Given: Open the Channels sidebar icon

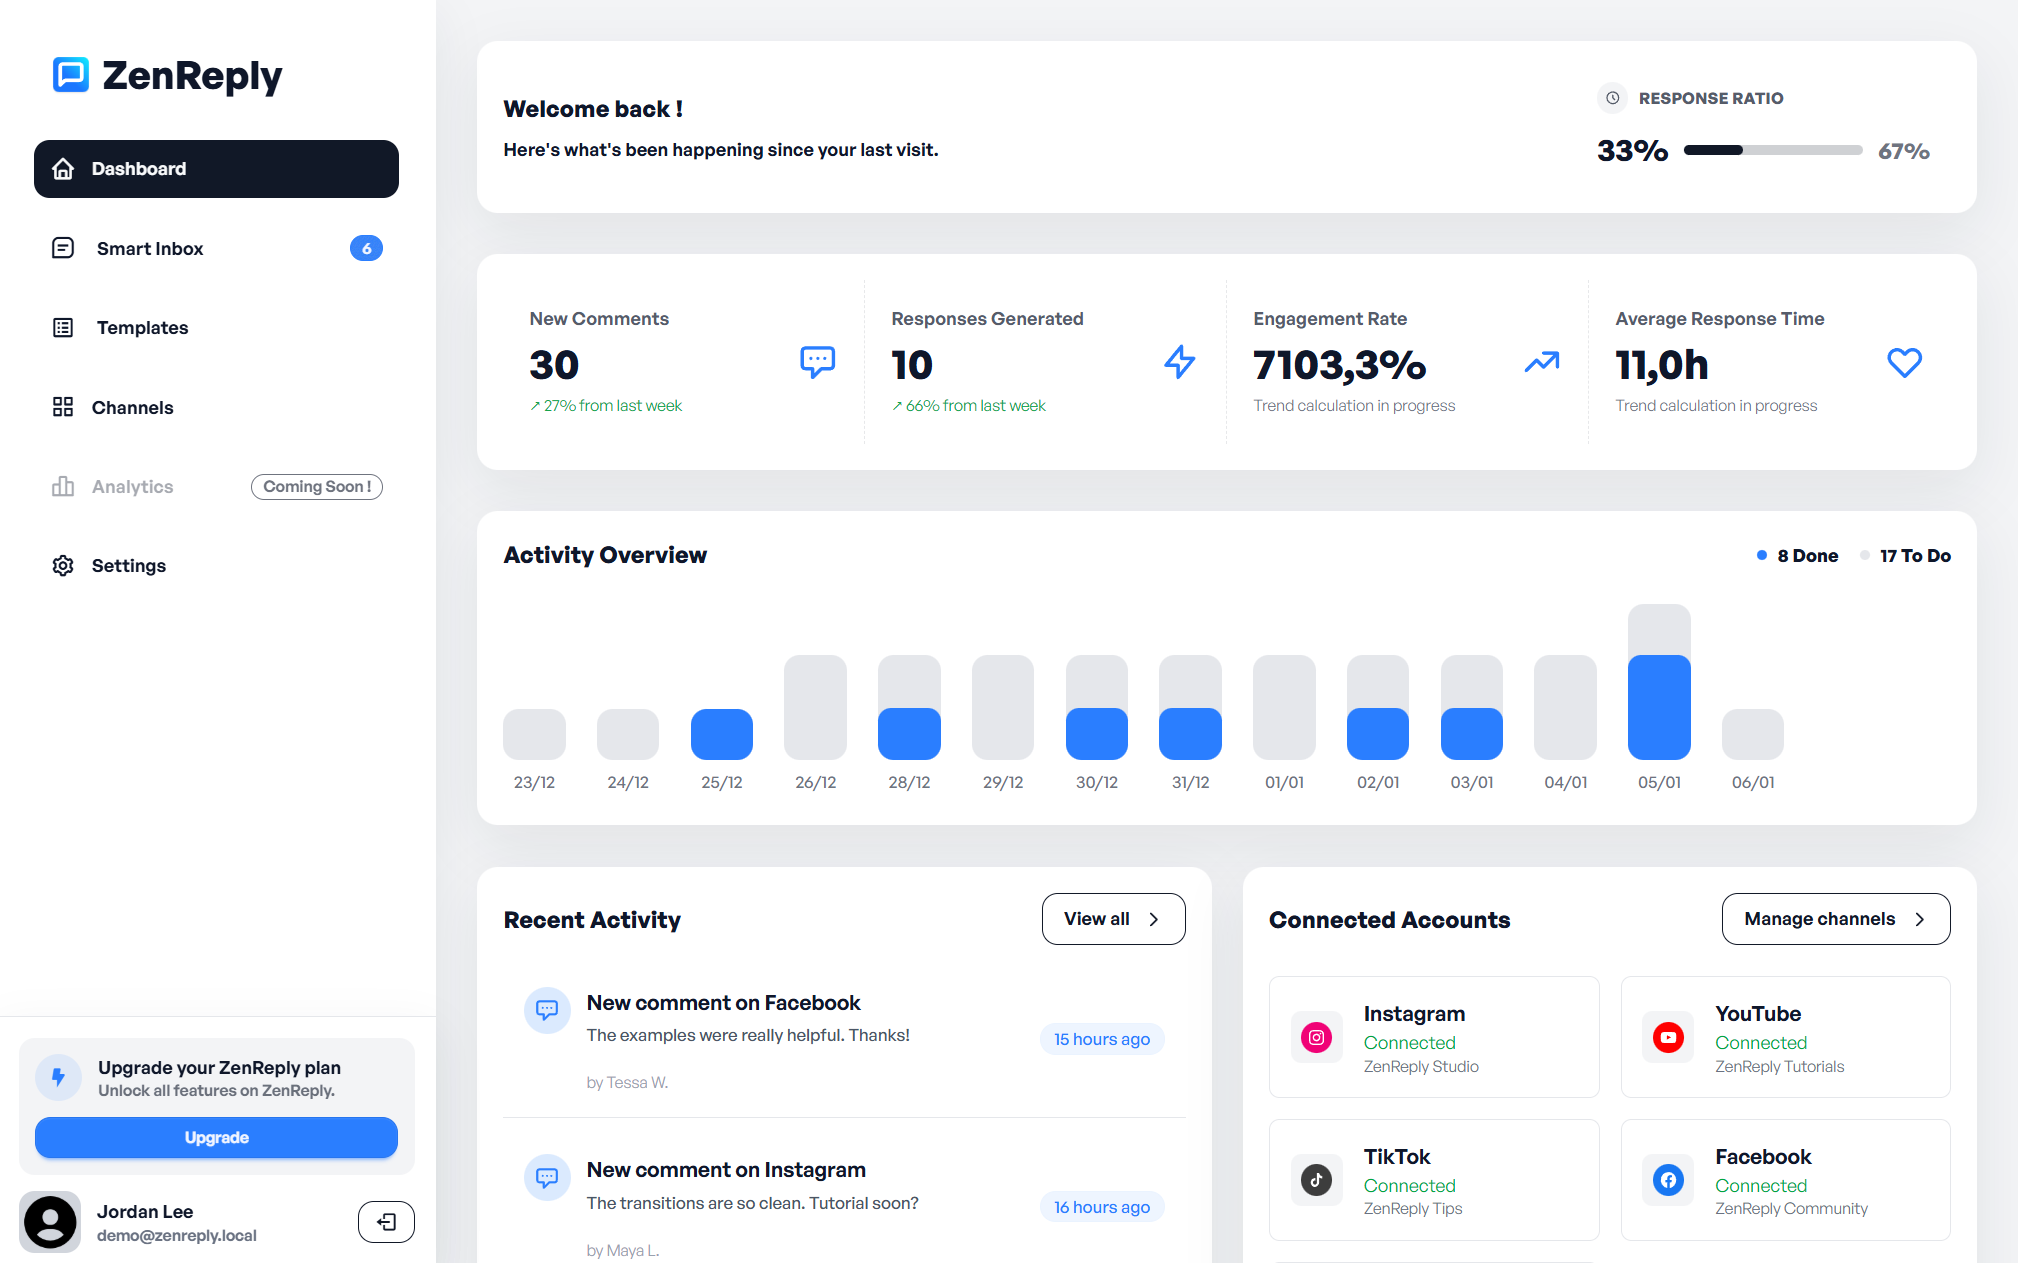Looking at the screenshot, I should pyautogui.click(x=63, y=407).
